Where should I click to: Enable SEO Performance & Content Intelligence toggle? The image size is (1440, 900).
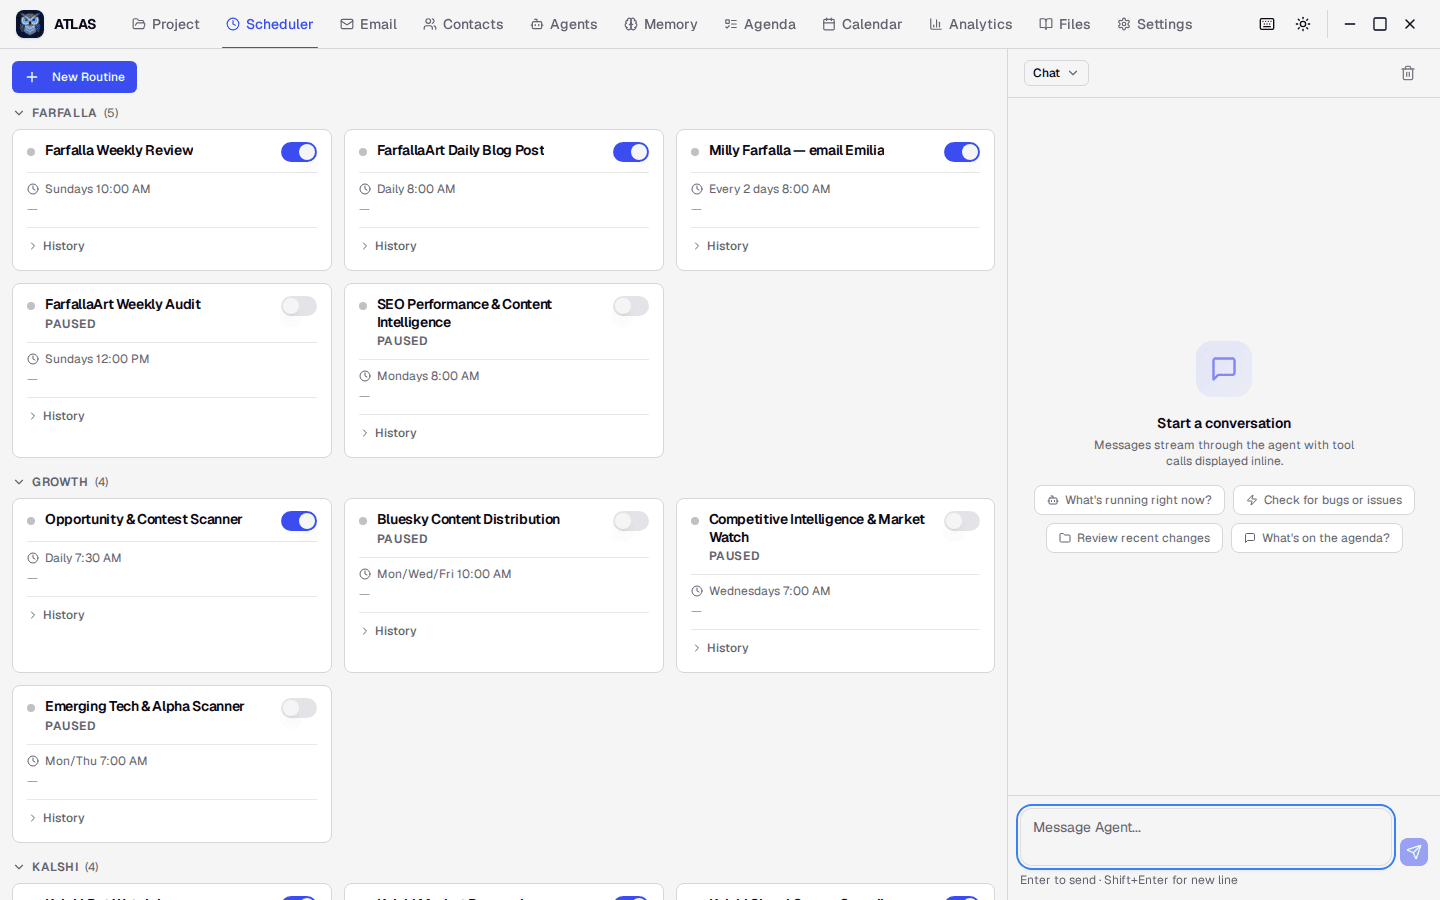pyautogui.click(x=631, y=306)
